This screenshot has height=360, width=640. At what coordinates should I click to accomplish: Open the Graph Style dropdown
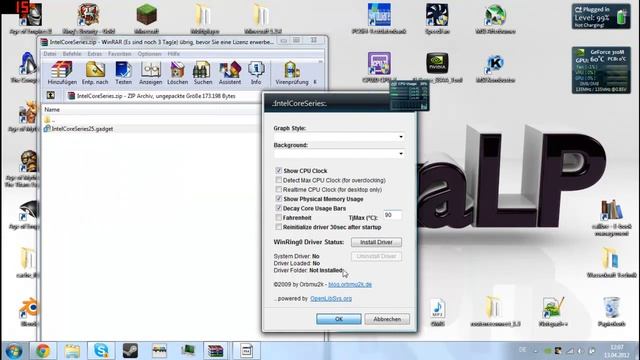[x=339, y=136]
